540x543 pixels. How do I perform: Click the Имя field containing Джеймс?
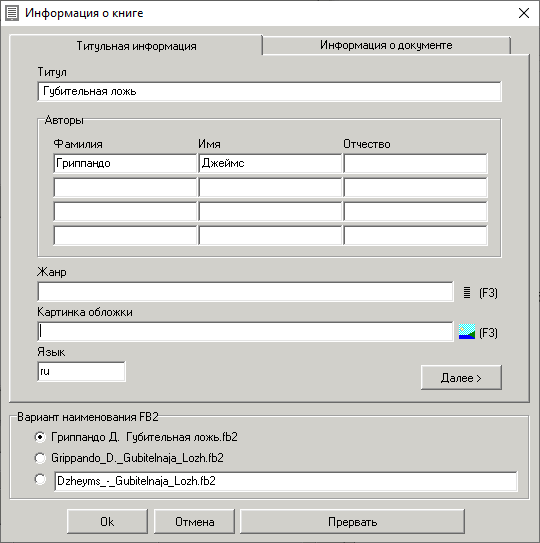pos(270,163)
